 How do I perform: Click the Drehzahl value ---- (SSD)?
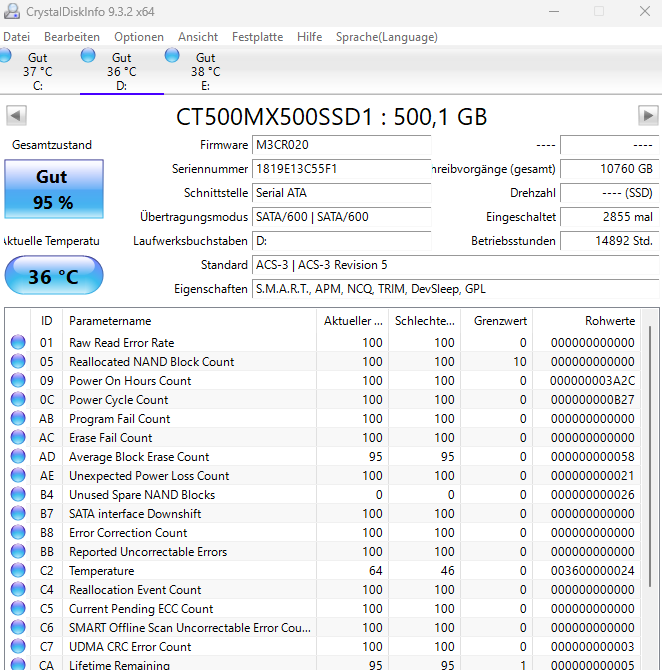coord(609,193)
